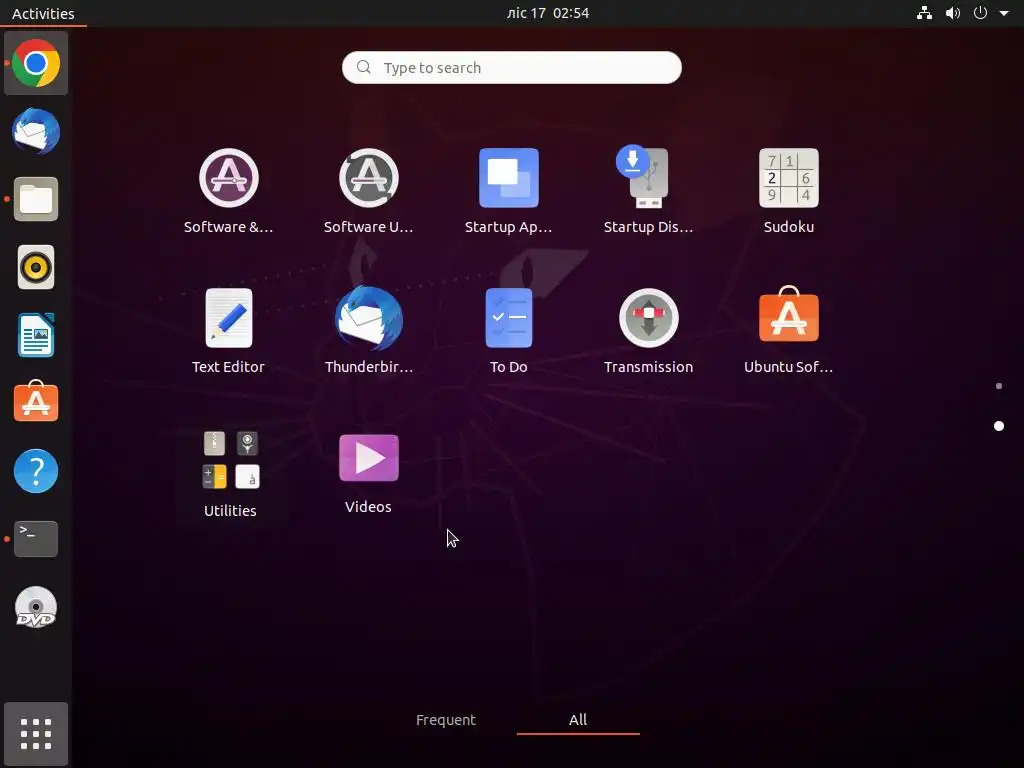Screen dimensions: 1024x768
Task: Click the Activities button
Action: click(x=43, y=13)
